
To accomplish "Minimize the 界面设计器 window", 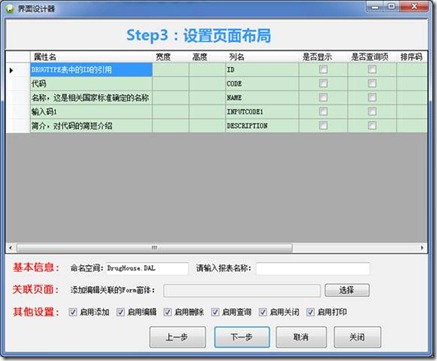I will 375,6.
